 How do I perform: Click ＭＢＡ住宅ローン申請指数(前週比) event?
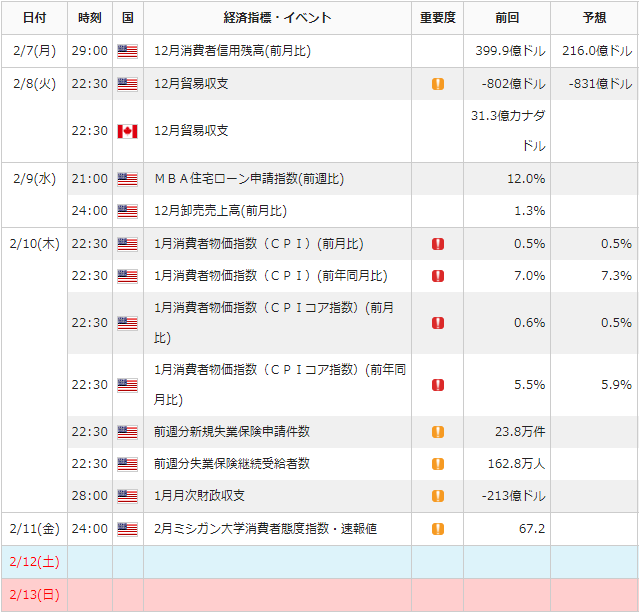249,179
